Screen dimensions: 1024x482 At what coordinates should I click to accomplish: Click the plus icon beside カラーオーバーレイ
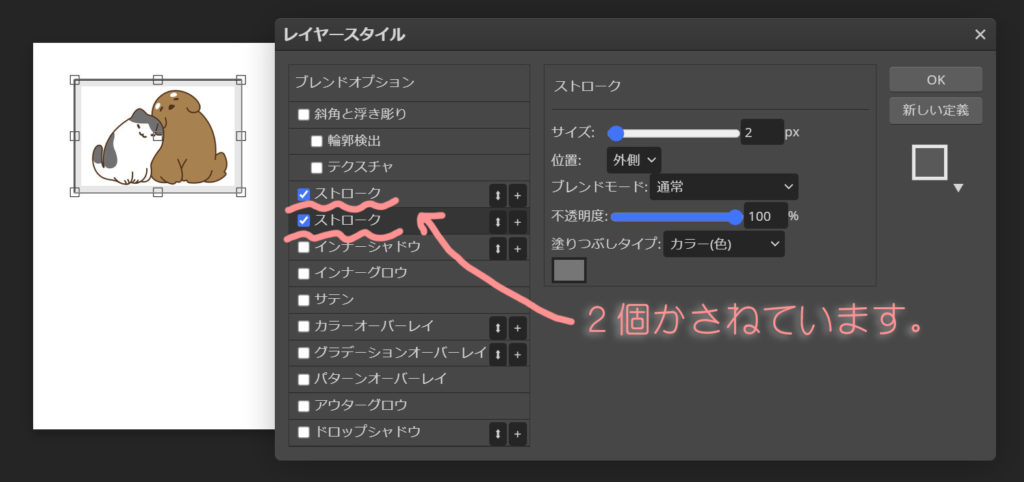pos(517,327)
